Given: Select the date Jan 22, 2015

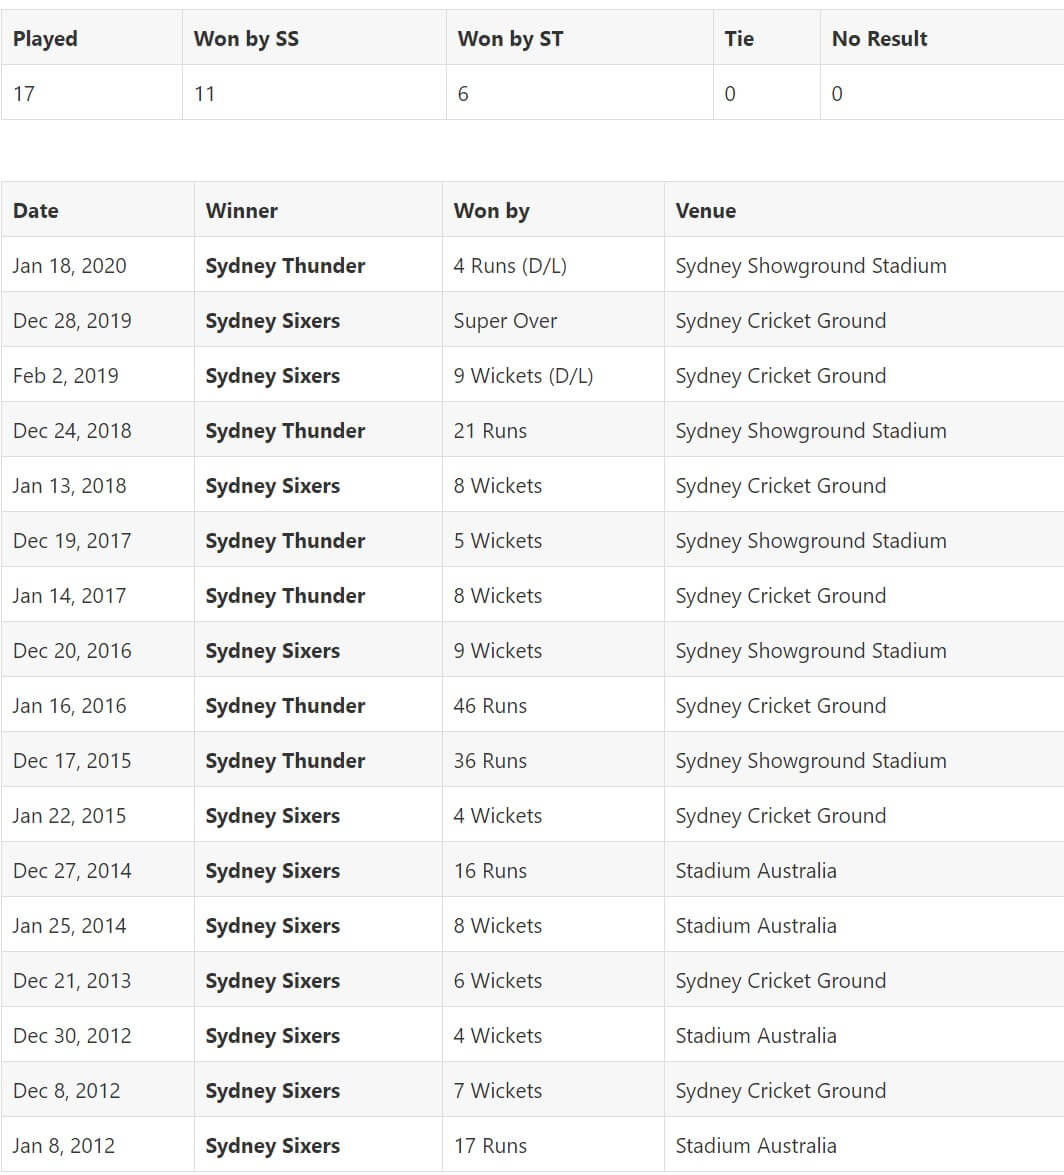Looking at the screenshot, I should click(70, 815).
